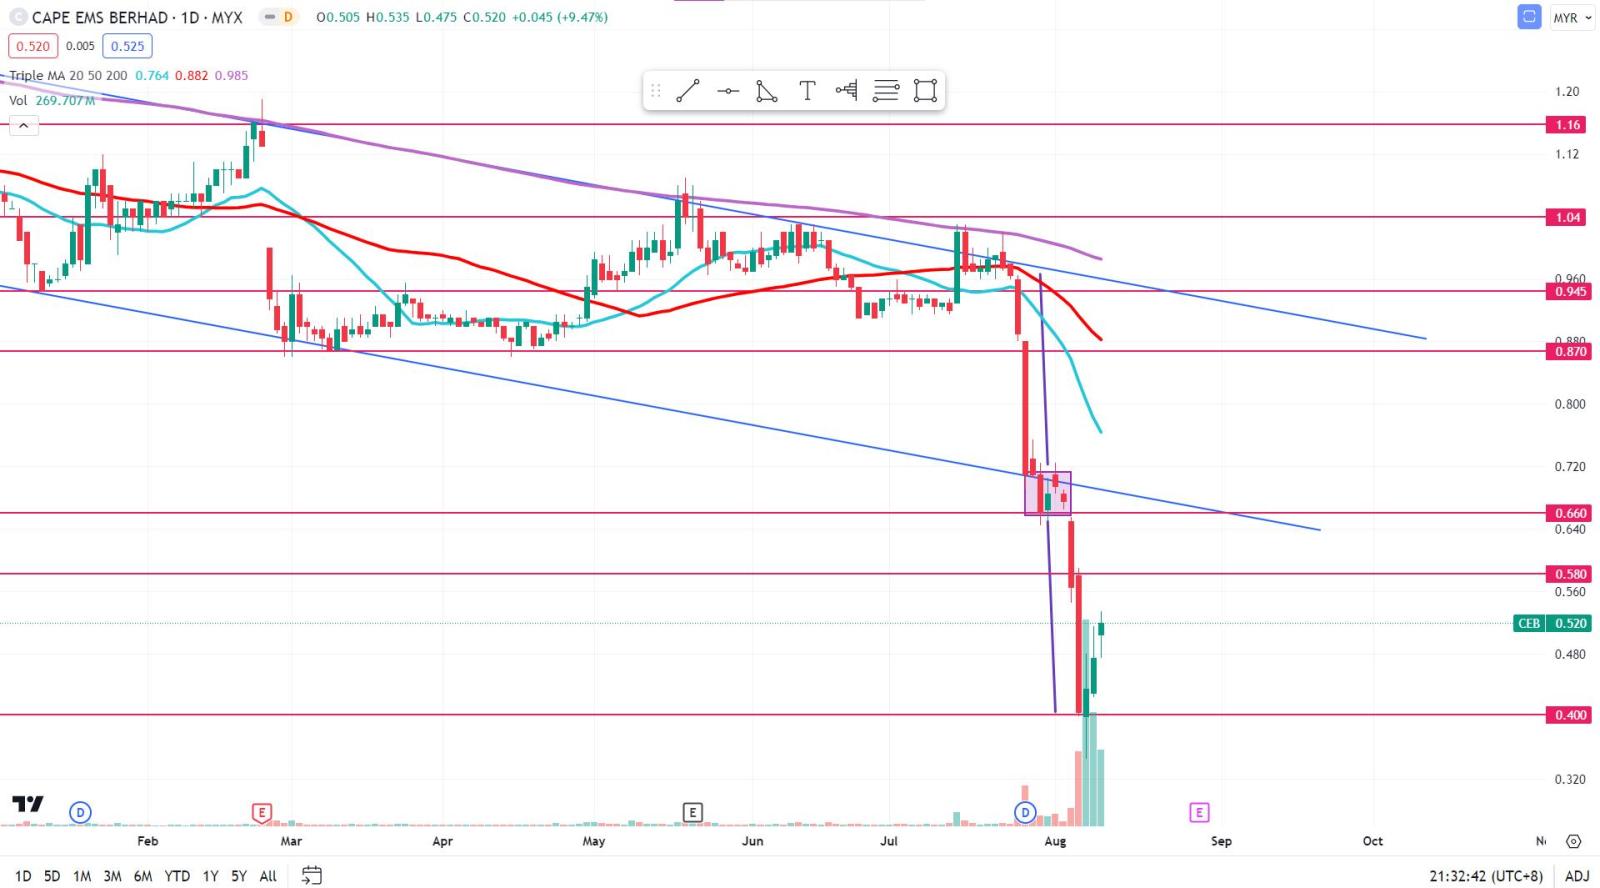Click the 0.580 horizontal line price label
The width and height of the screenshot is (1600, 888).
1567,574
